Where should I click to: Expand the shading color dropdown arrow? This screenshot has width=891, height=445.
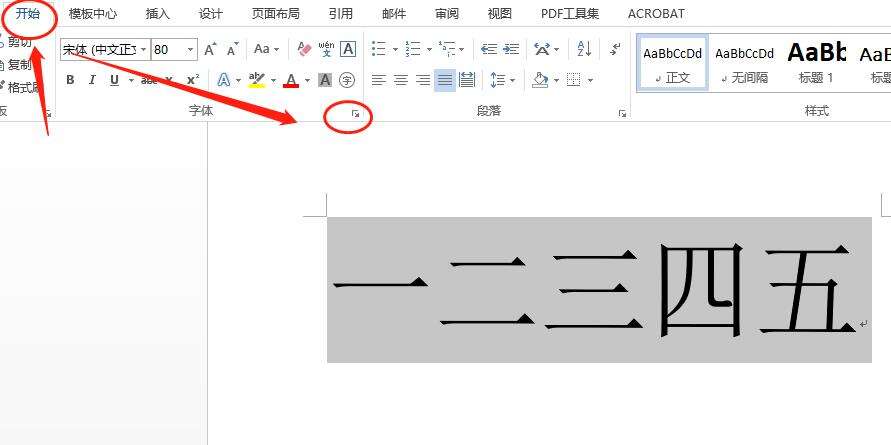[x=556, y=80]
